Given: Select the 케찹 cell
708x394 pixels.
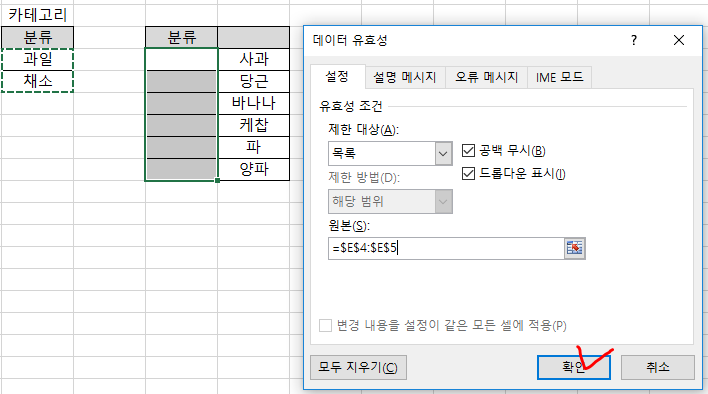Looking at the screenshot, I should (254, 125).
